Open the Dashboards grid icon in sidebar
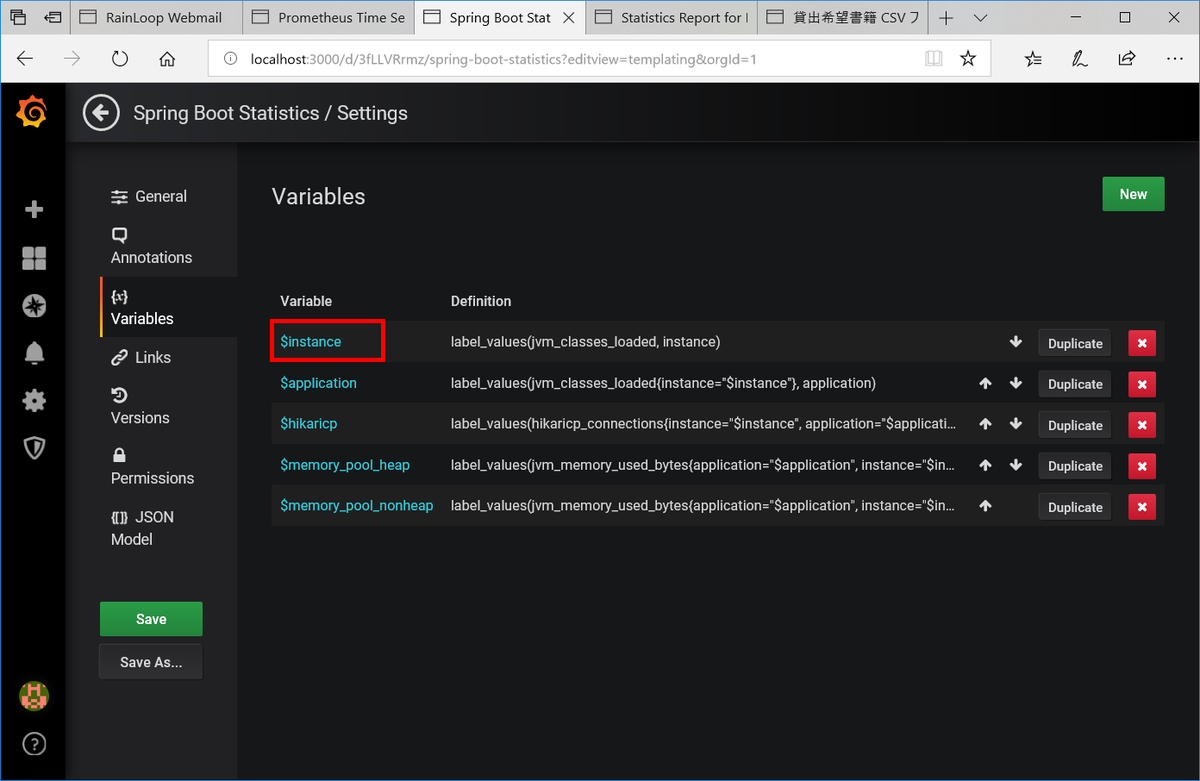The image size is (1200, 781). pyautogui.click(x=34, y=258)
